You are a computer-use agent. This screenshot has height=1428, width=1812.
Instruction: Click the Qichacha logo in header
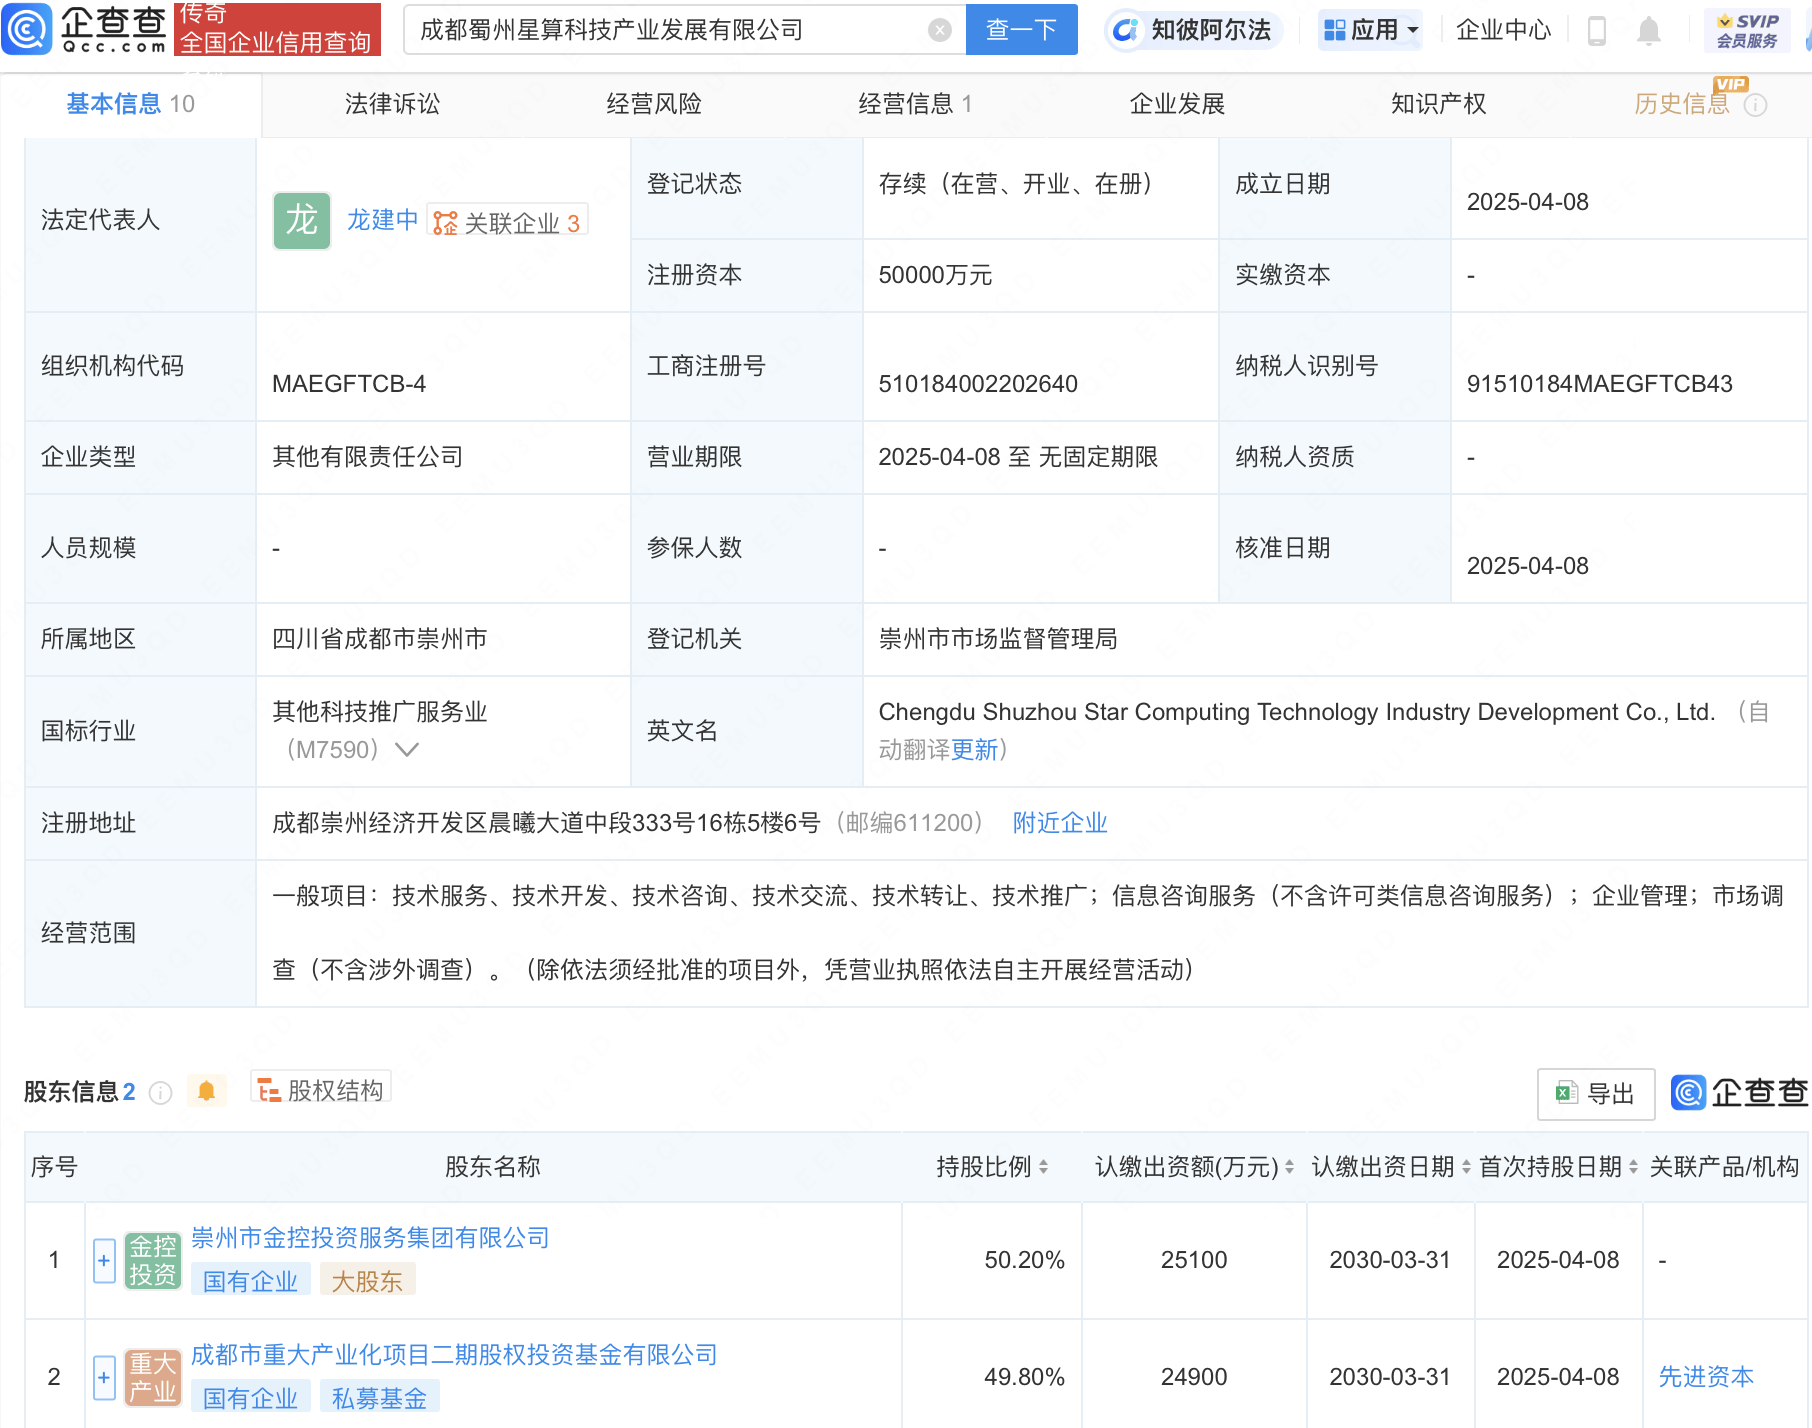(x=85, y=29)
